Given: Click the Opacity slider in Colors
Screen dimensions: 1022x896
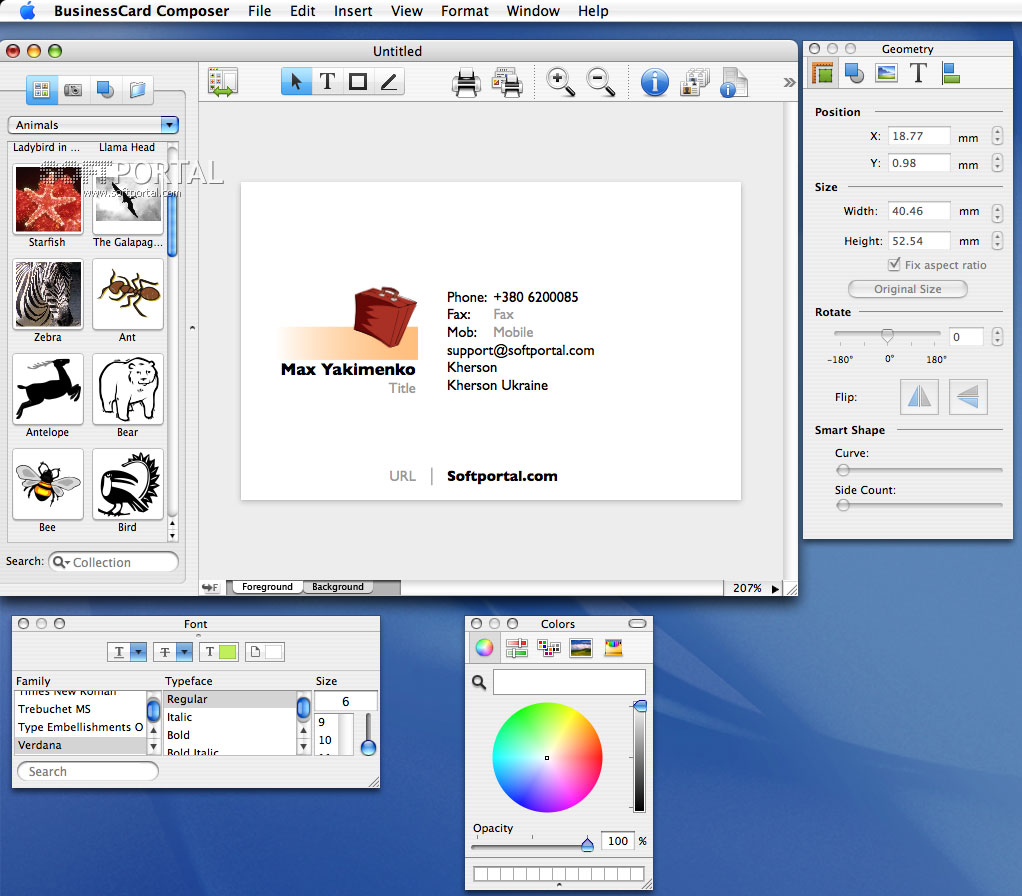Looking at the screenshot, I should [x=587, y=845].
